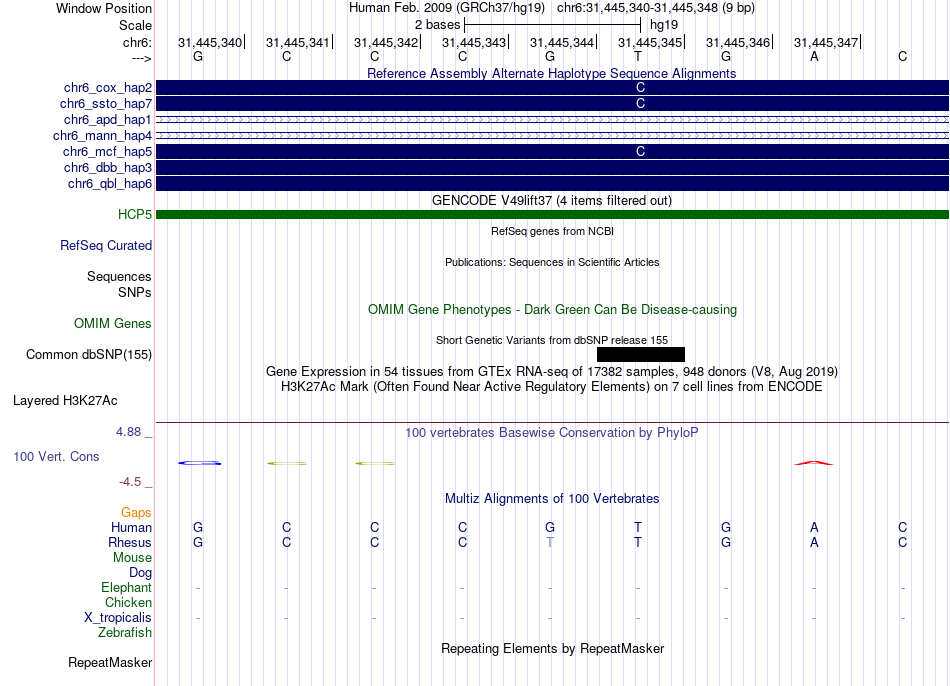Screen dimensions: 950x686
Task: Click the Human species row label
Action: [x=131, y=528]
